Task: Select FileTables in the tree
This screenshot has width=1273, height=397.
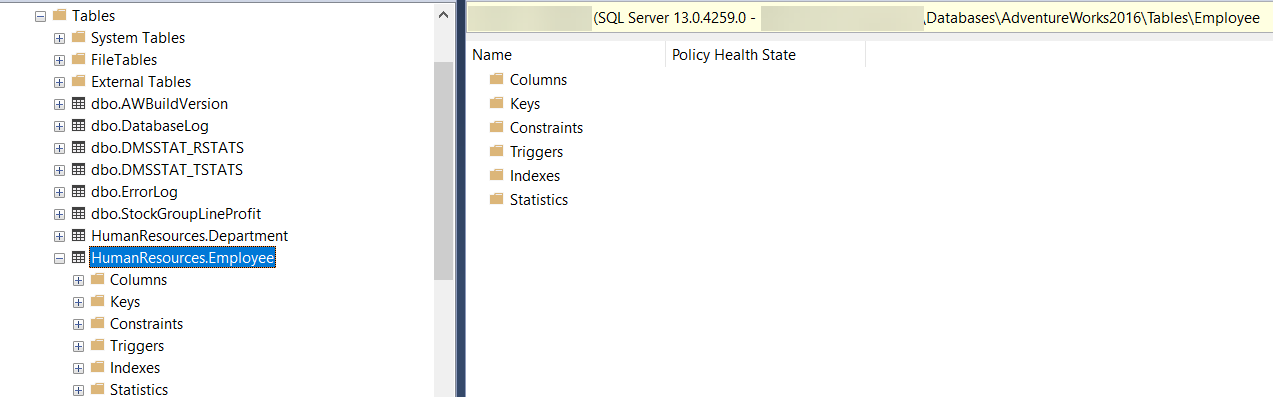Action: point(124,60)
